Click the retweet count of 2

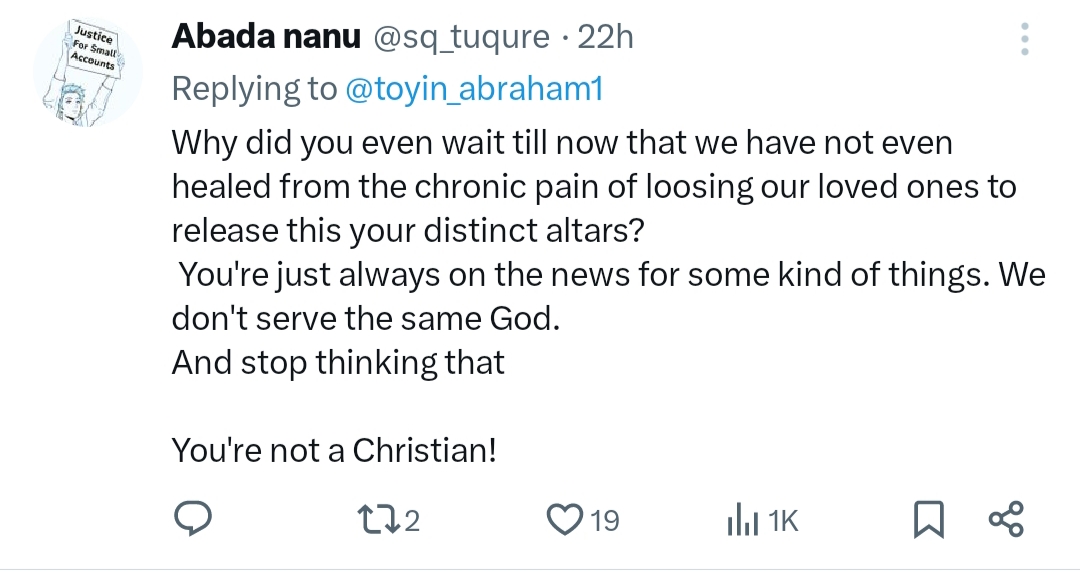412,521
